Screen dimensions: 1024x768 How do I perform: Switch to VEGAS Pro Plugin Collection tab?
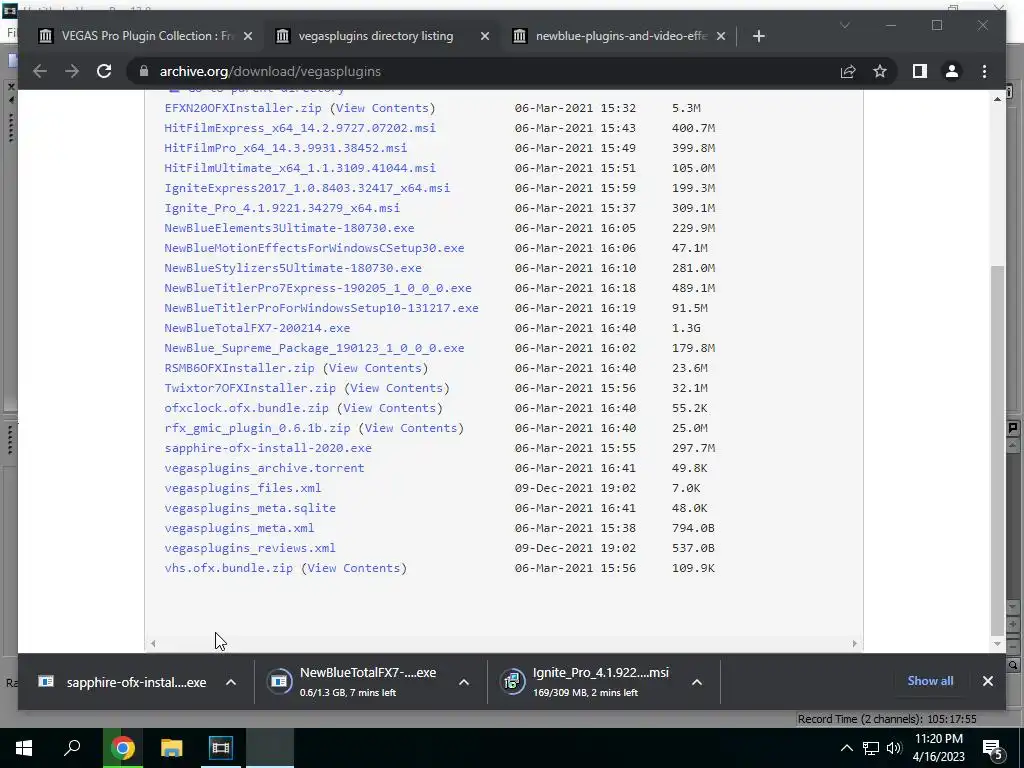coord(146,36)
